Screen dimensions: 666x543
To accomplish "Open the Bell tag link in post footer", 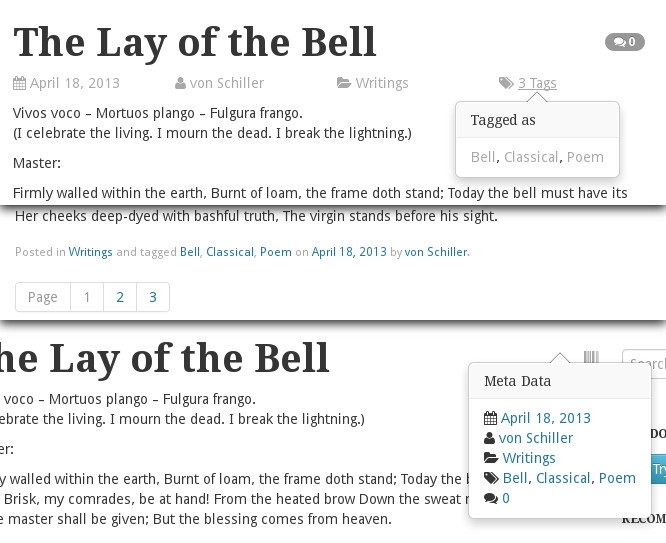I will [190, 252].
